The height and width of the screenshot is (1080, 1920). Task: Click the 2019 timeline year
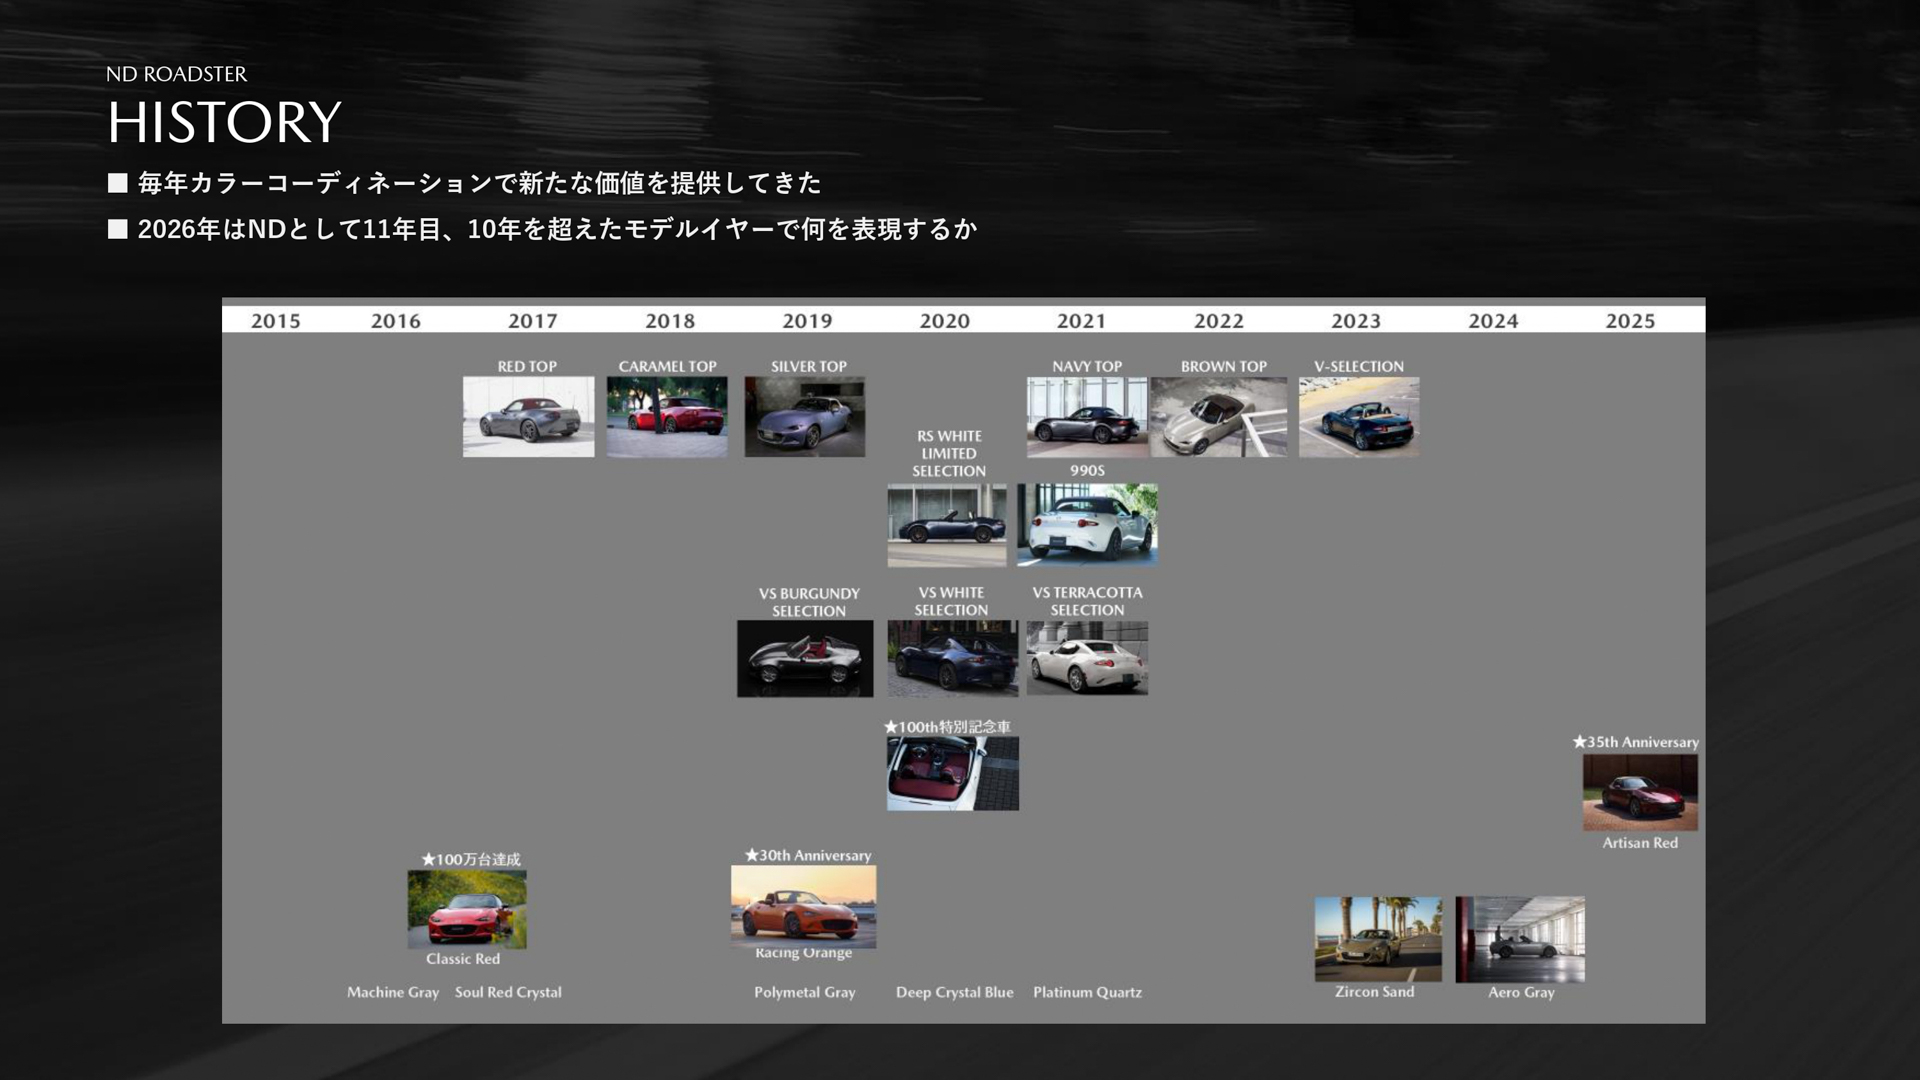pos(807,321)
